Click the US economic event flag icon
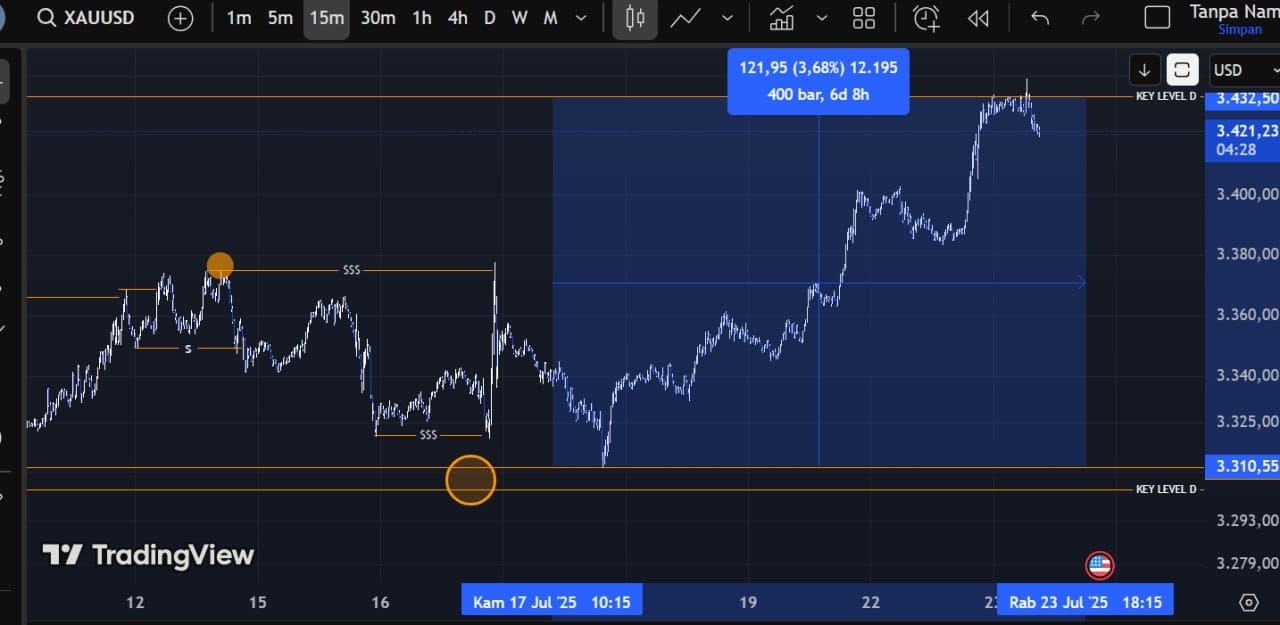Image resolution: width=1280 pixels, height=625 pixels. click(1099, 565)
